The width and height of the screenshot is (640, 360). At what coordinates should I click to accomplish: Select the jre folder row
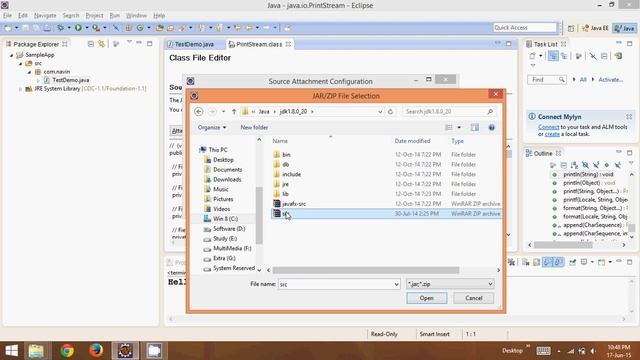386,184
